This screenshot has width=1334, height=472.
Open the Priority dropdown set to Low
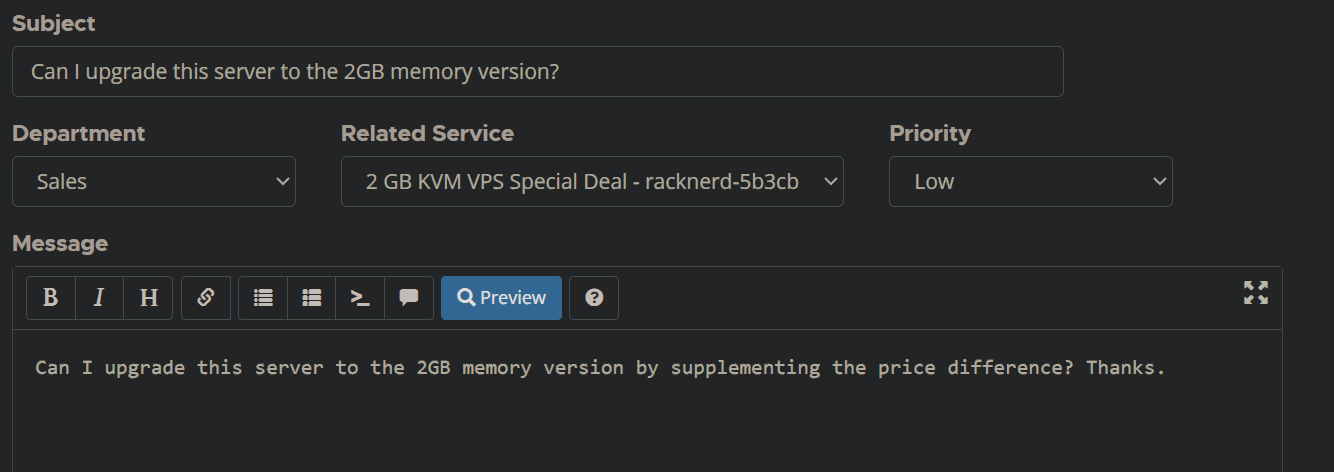(x=1030, y=182)
